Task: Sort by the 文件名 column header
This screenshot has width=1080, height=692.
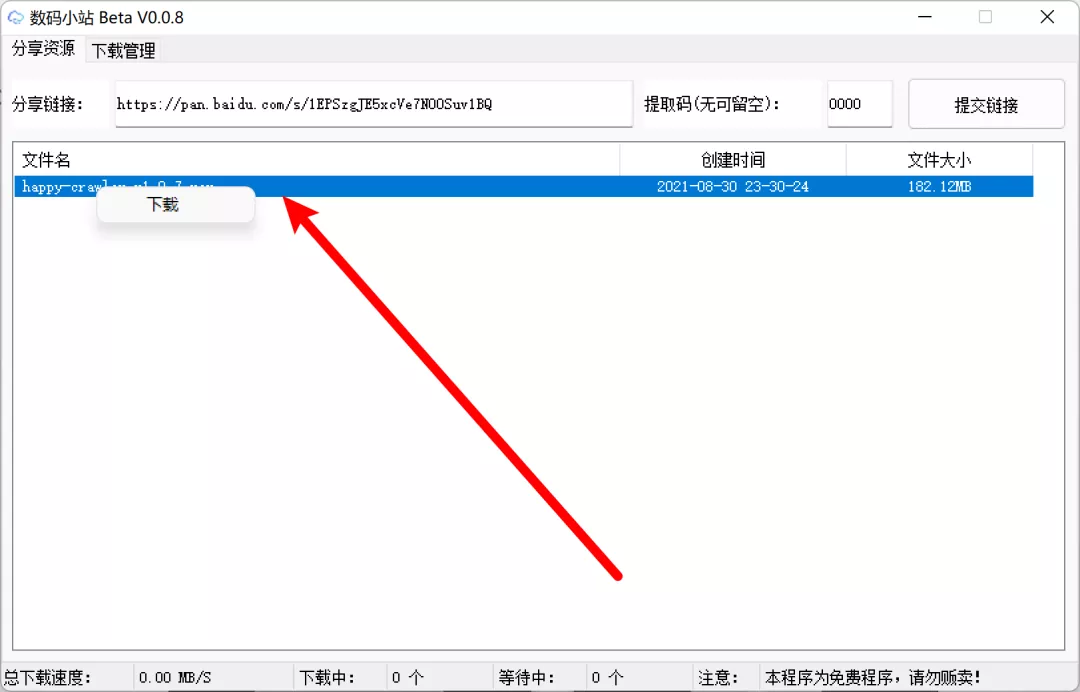Action: click(x=317, y=160)
